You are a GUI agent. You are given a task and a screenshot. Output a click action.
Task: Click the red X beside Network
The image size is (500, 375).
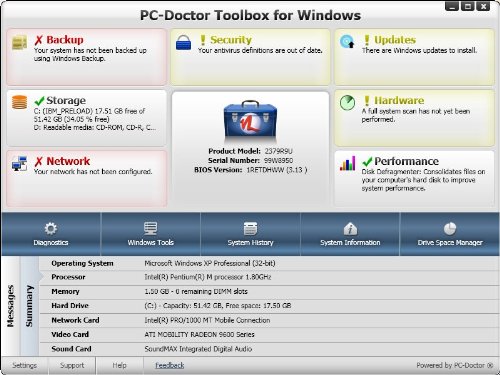pyautogui.click(x=39, y=162)
